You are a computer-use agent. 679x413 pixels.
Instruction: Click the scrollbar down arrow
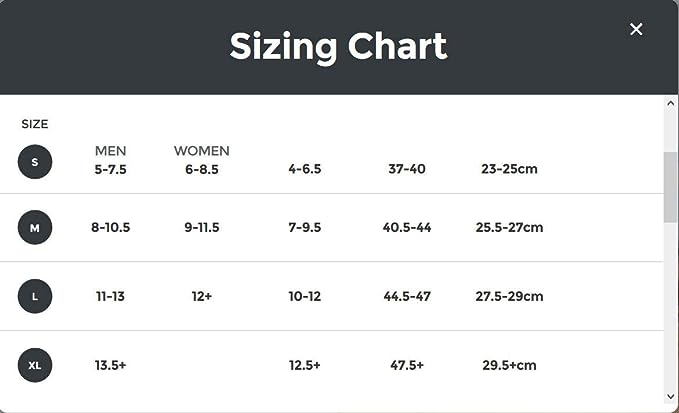click(671, 397)
